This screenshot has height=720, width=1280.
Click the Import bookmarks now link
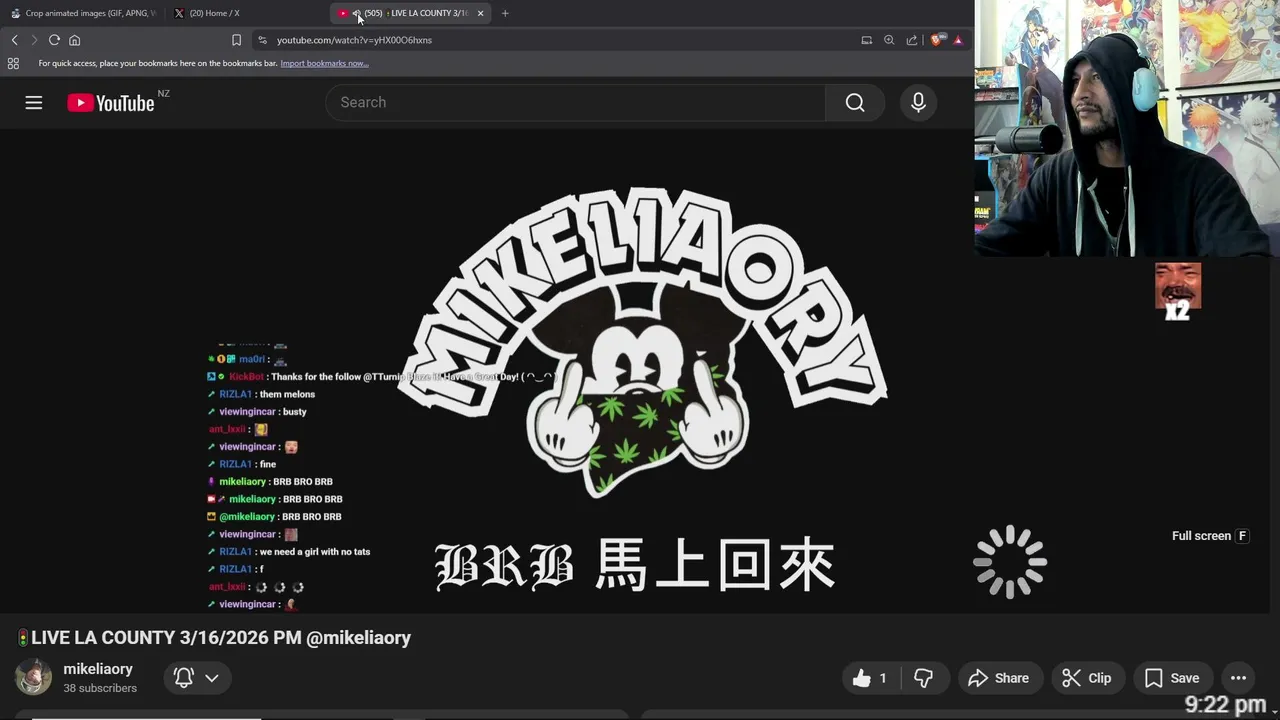tap(324, 63)
